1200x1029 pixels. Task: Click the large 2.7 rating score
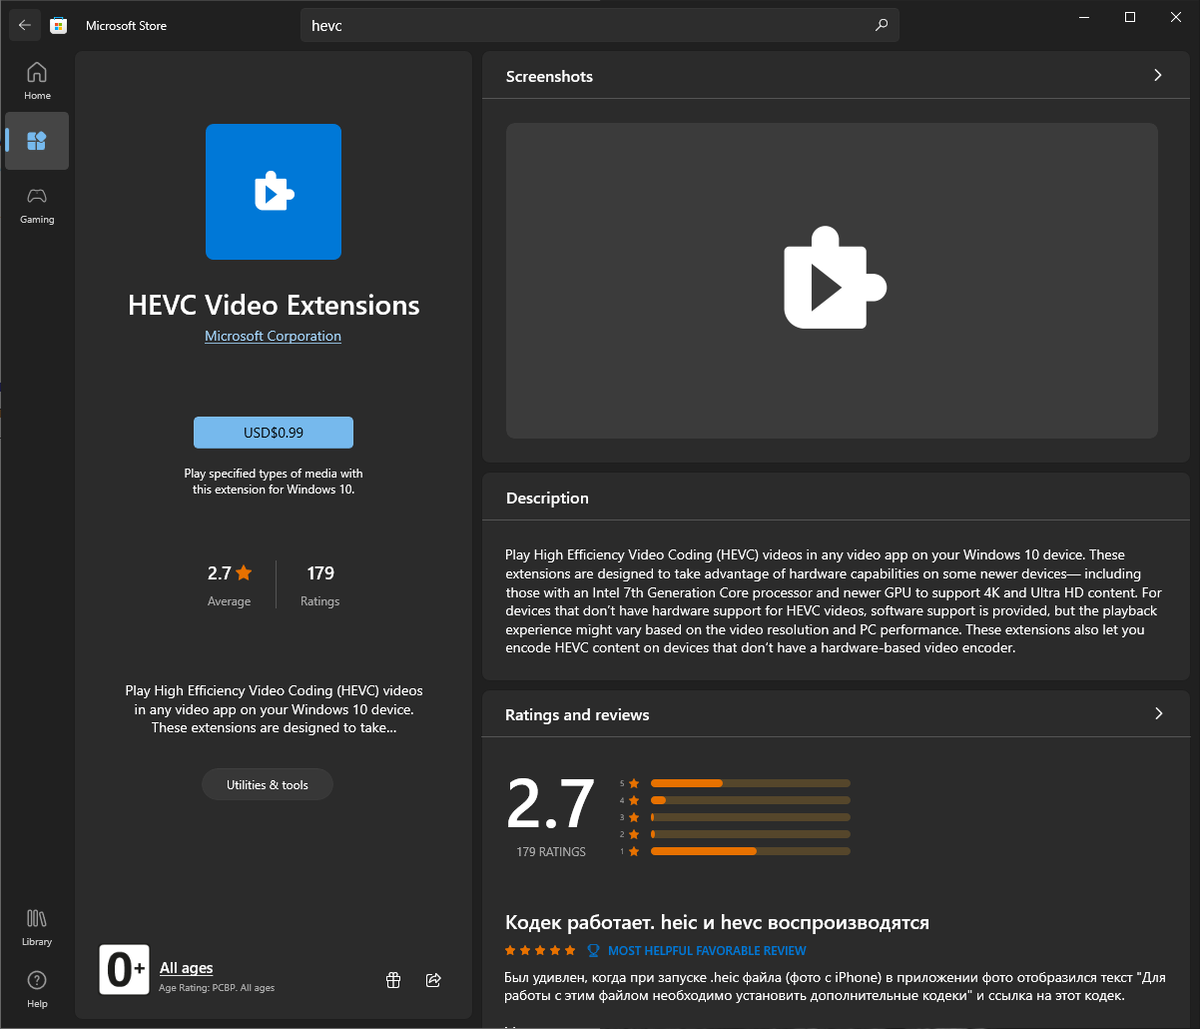(551, 805)
